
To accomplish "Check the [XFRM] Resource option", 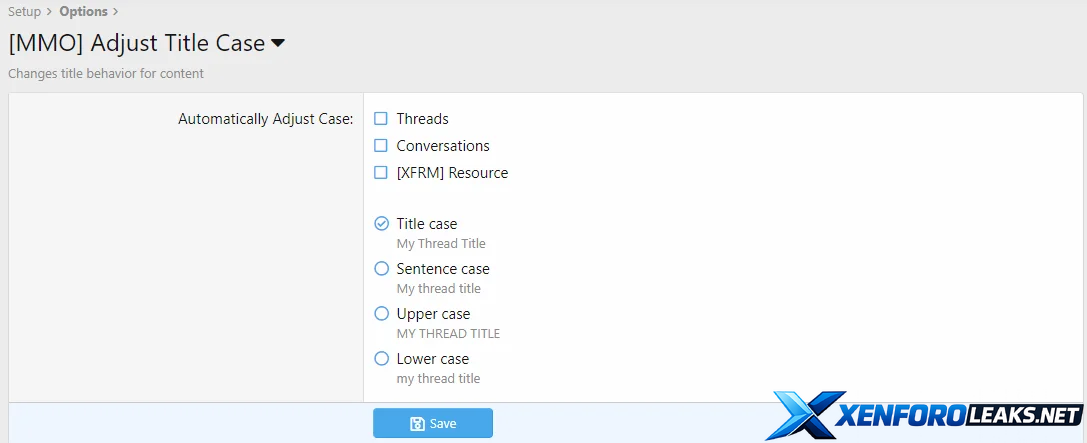I will pyautogui.click(x=381, y=173).
